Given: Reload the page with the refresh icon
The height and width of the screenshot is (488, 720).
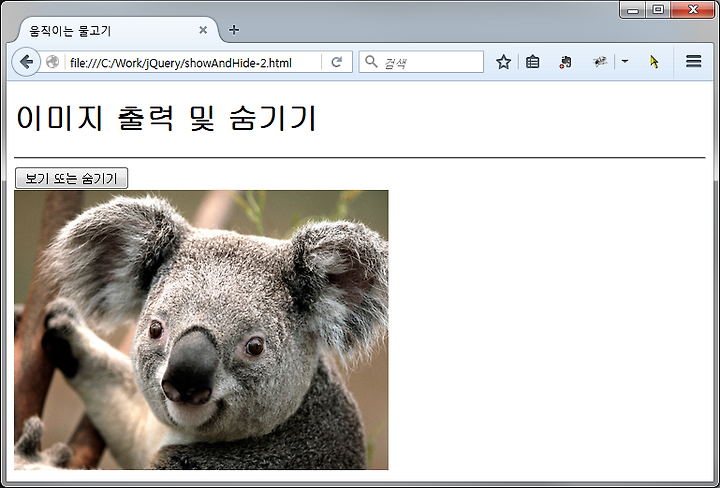Looking at the screenshot, I should (x=337, y=62).
